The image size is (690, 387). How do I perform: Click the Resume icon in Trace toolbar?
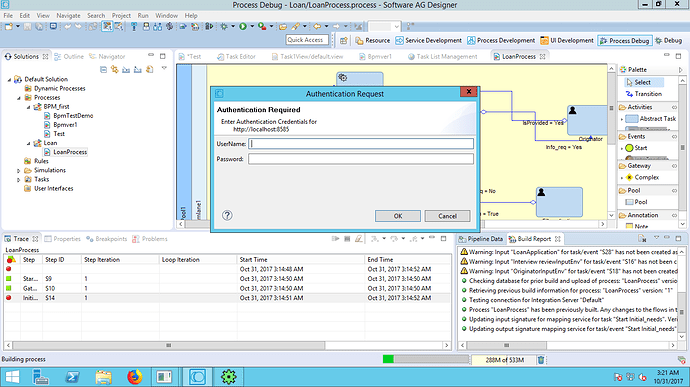335,239
